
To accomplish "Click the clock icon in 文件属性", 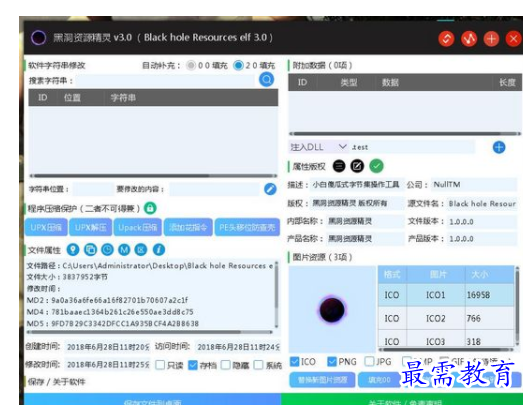I will [107, 250].
